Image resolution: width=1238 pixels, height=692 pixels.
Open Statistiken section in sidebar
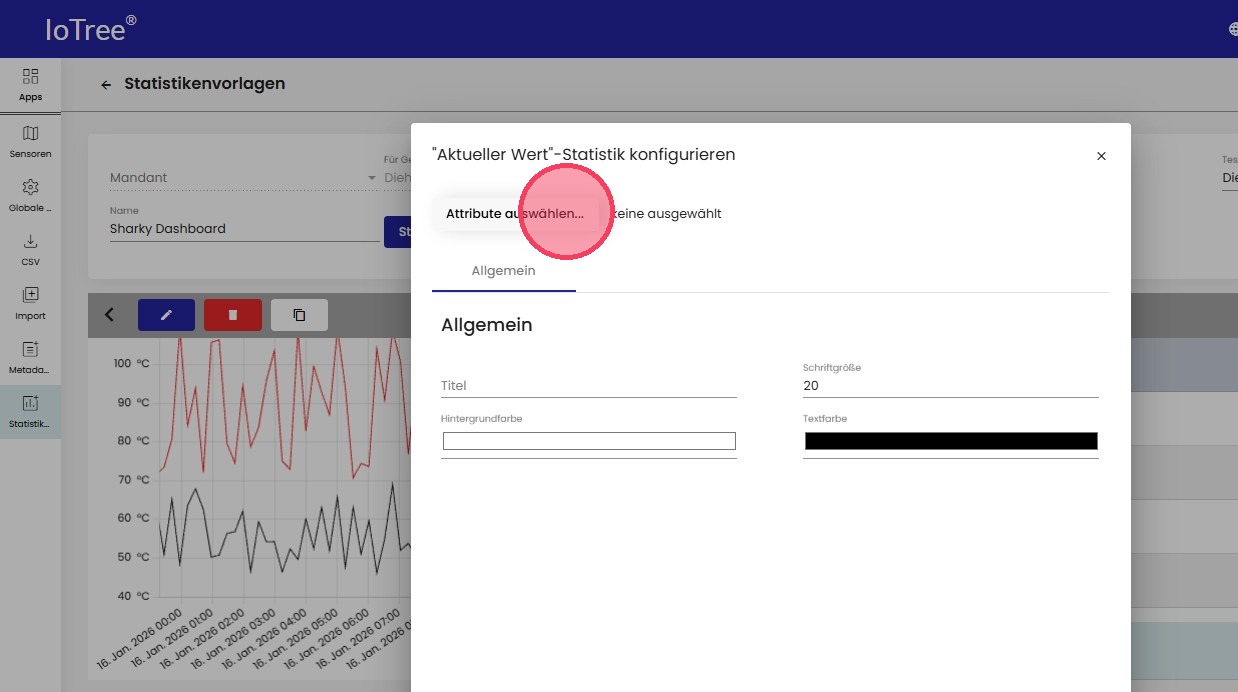pos(30,411)
